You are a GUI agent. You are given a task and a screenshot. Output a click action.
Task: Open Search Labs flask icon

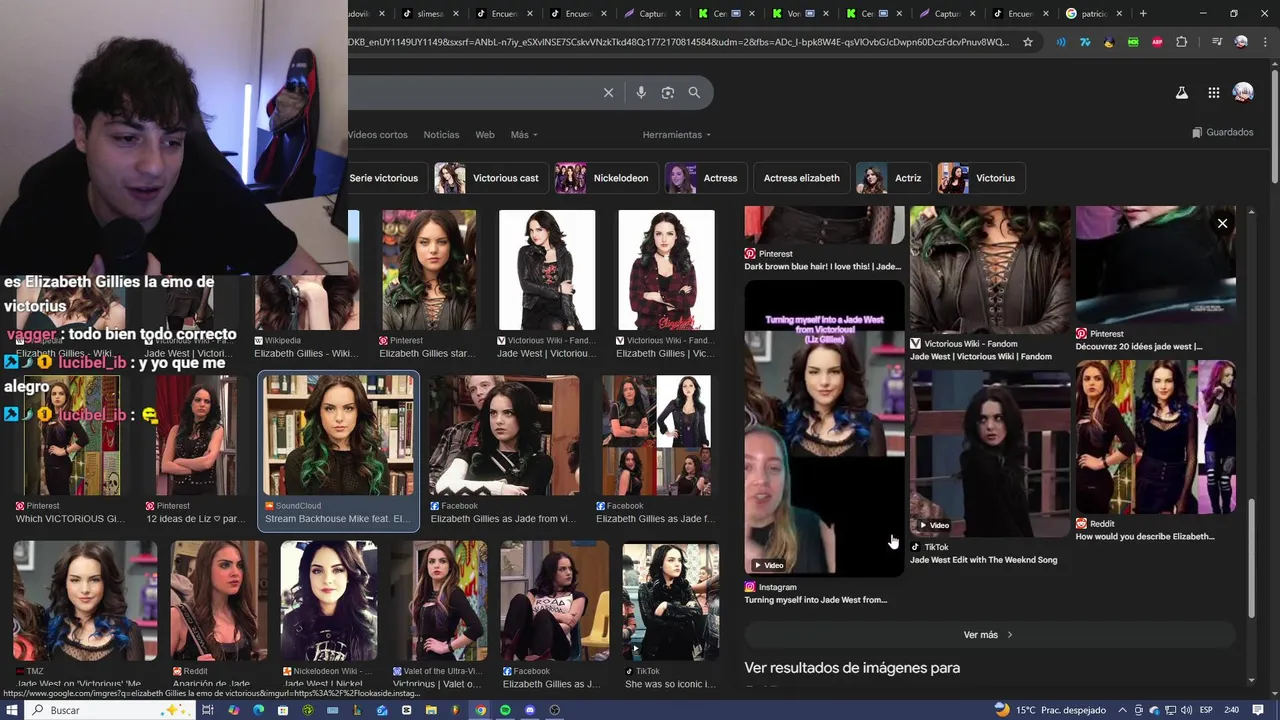(x=1181, y=93)
